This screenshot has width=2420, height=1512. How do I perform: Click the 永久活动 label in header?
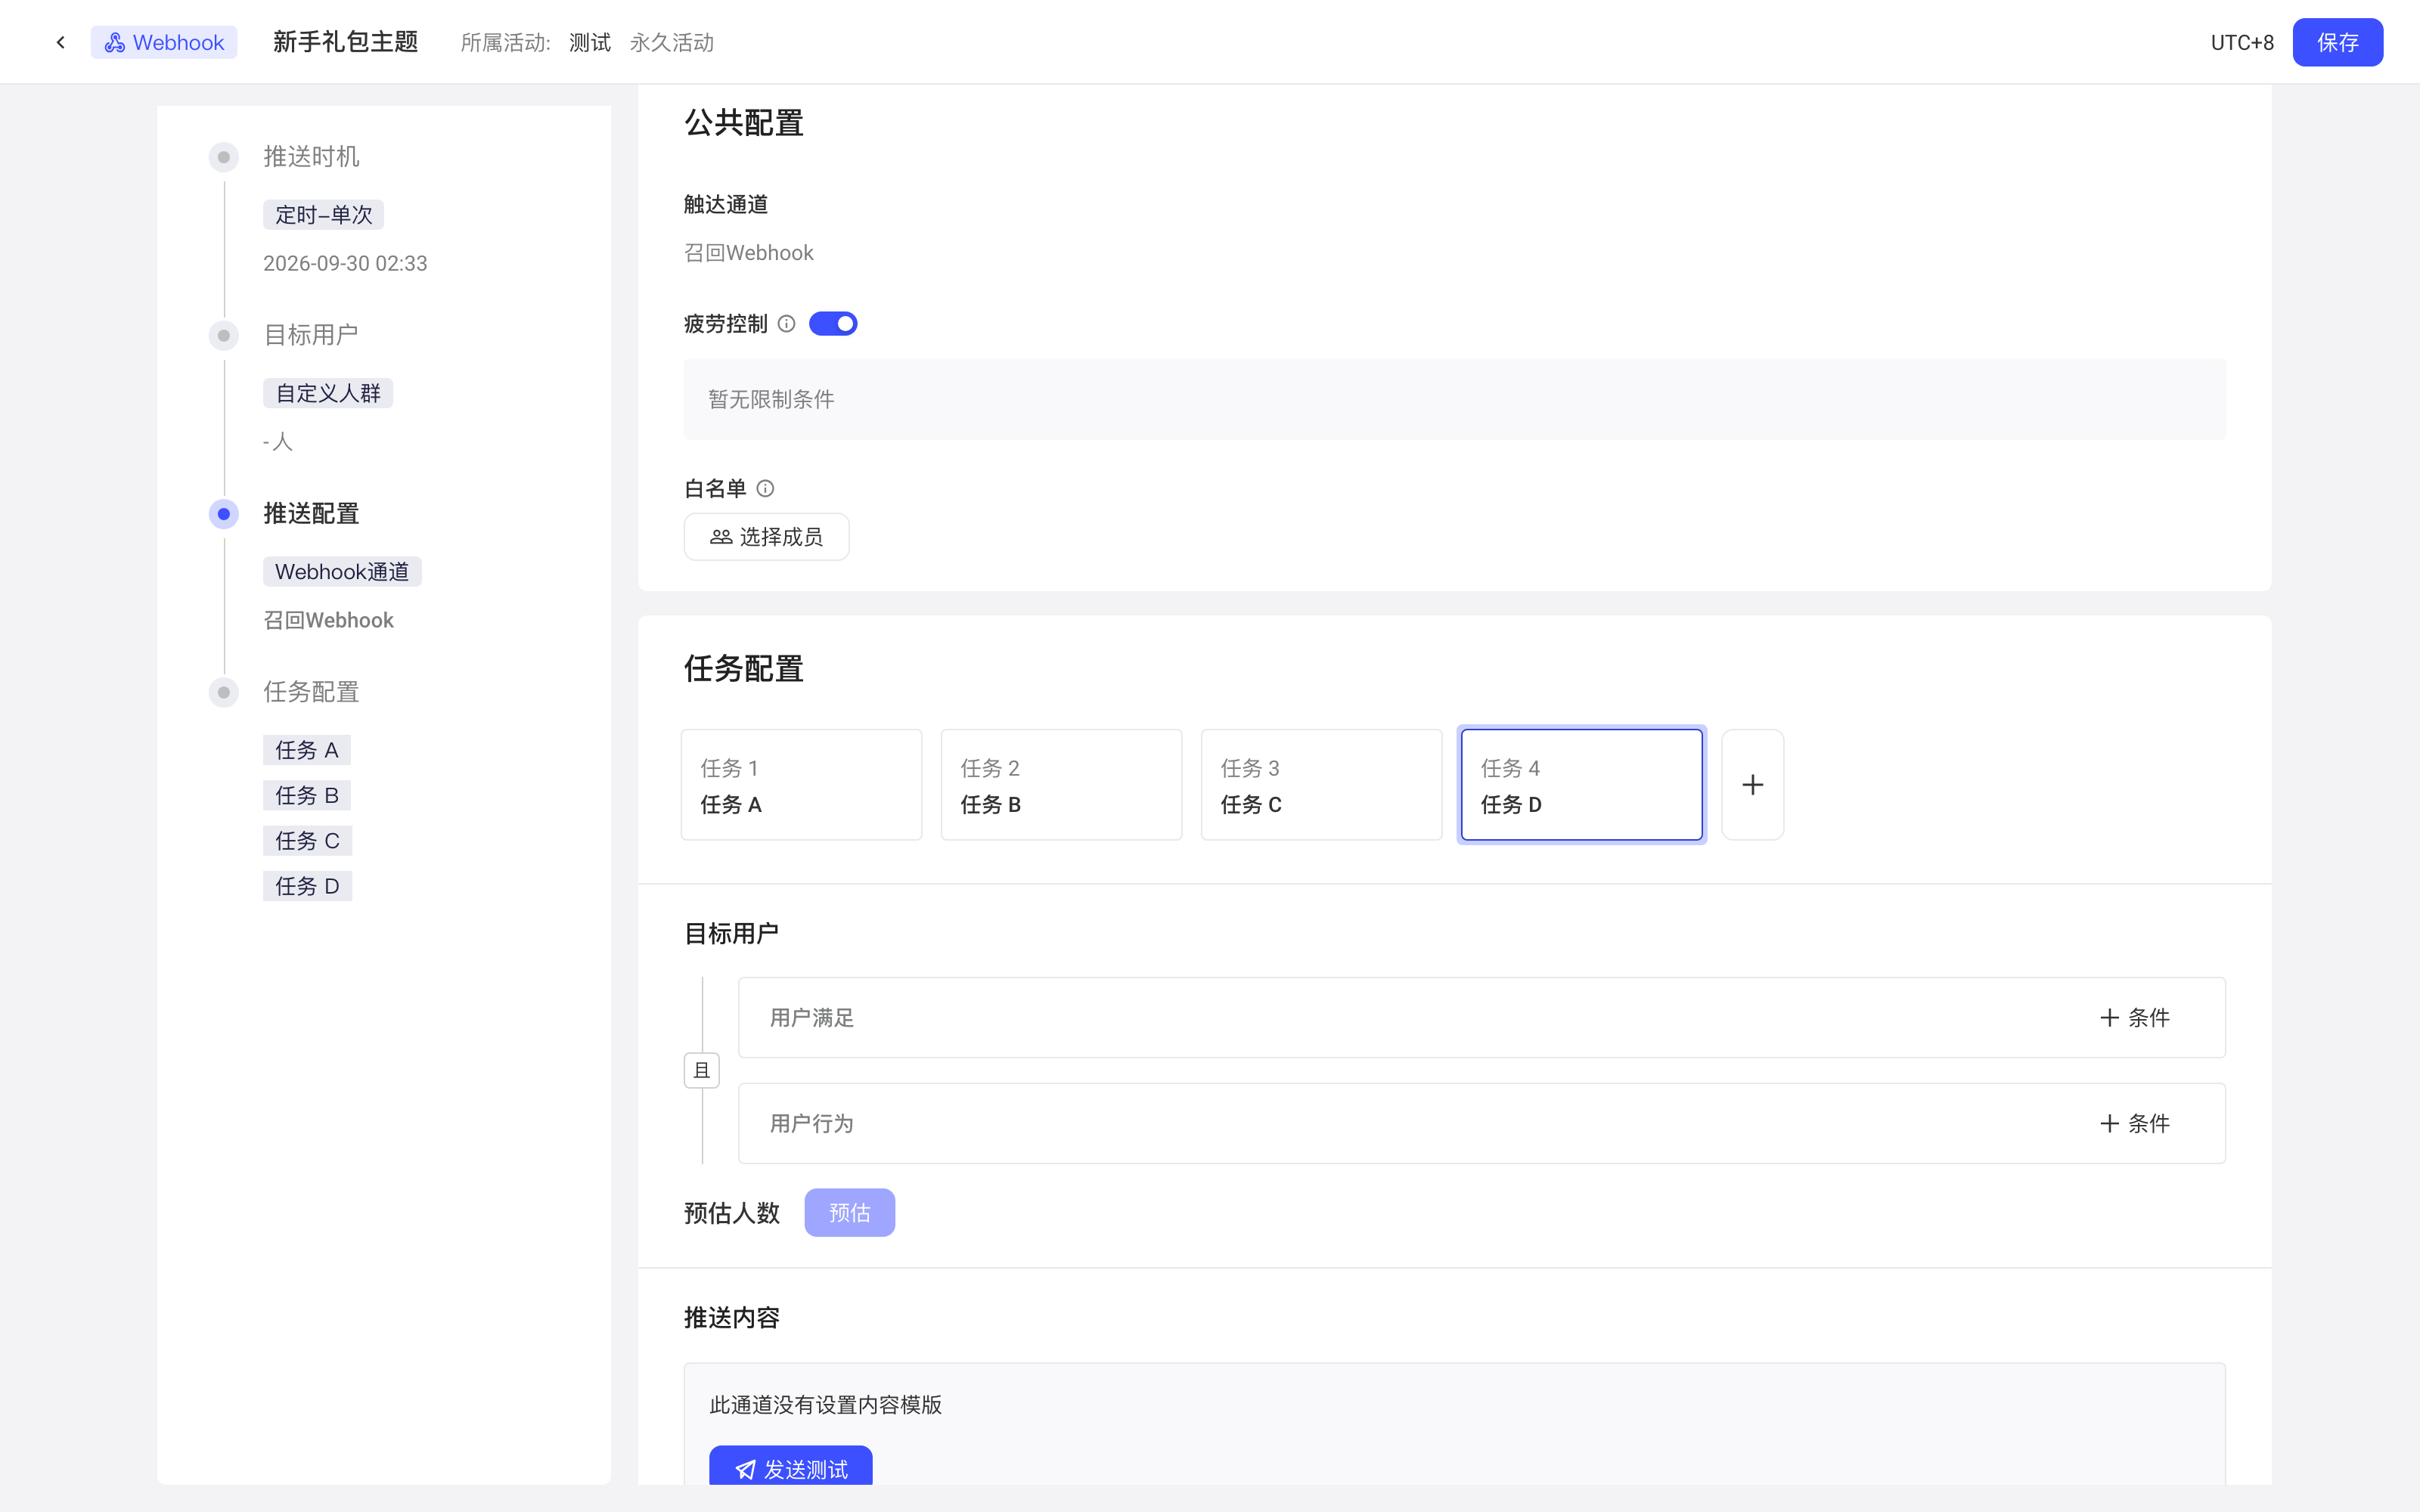point(672,42)
